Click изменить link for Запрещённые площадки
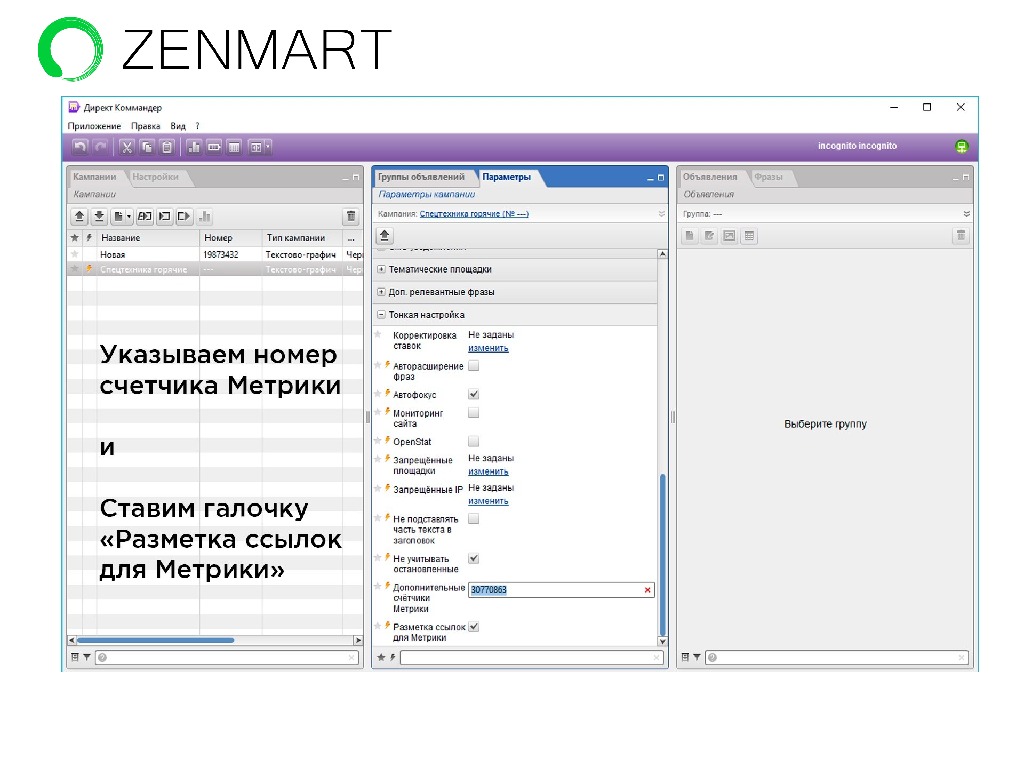Screen dimensions: 1024x768 pos(488,472)
